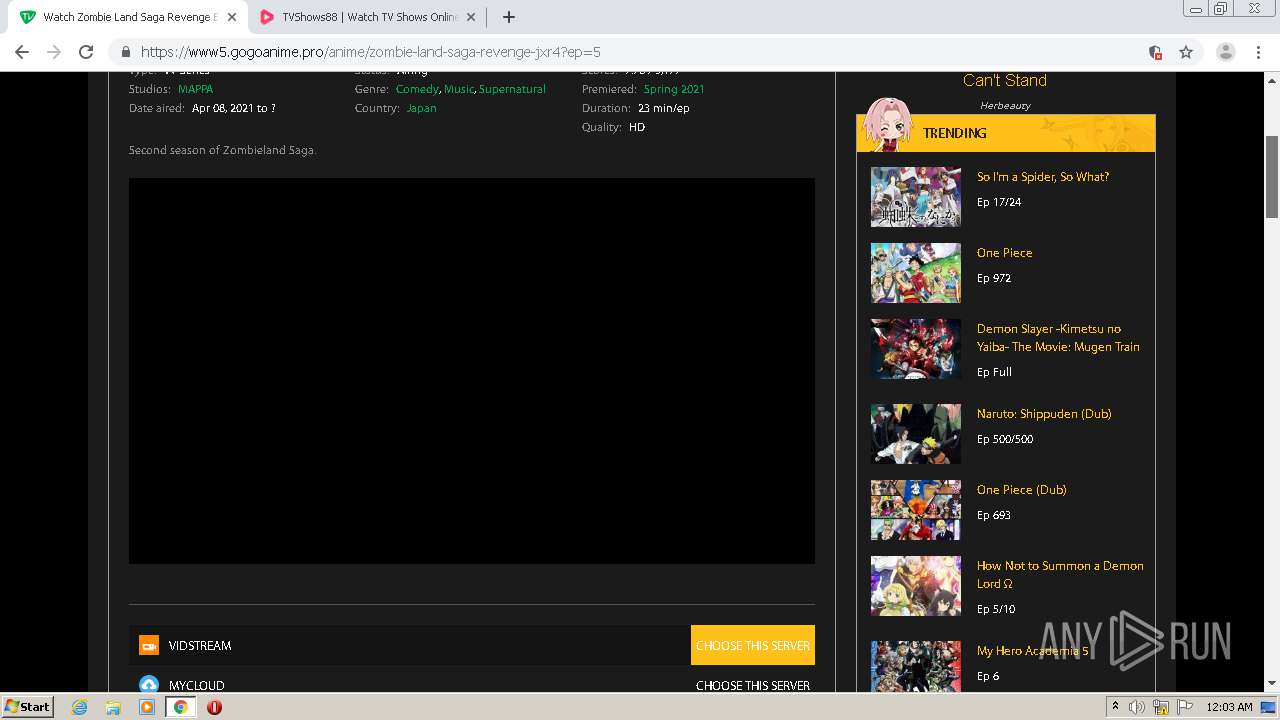The image size is (1280, 720).
Task: Open the Comedy genre link
Action: 417,89
